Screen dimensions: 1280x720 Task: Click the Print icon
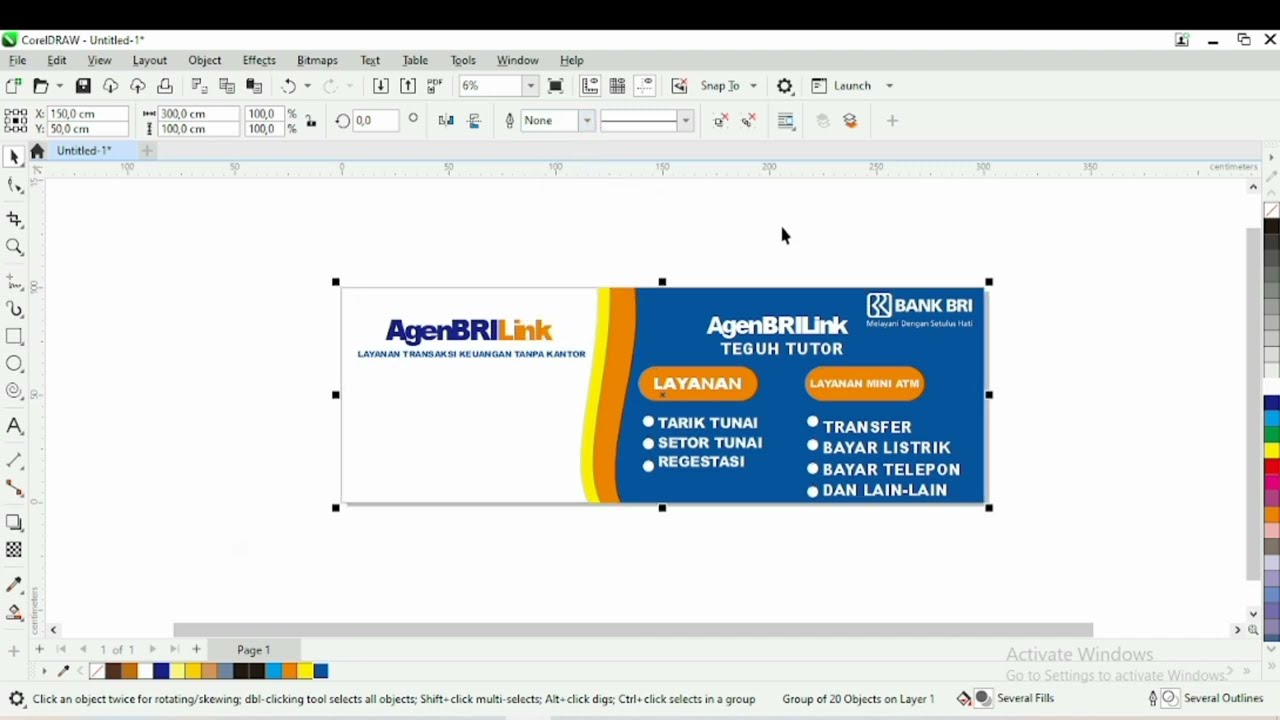pos(165,86)
